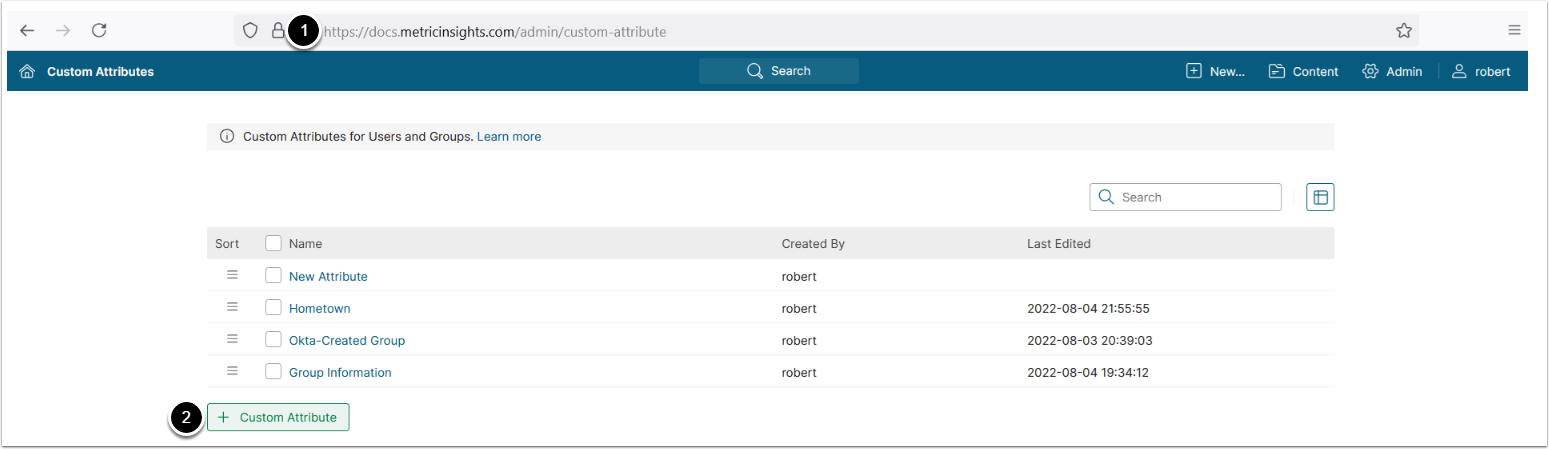The height and width of the screenshot is (449, 1549).
Task: Click the browser back arrow
Action: [x=27, y=31]
